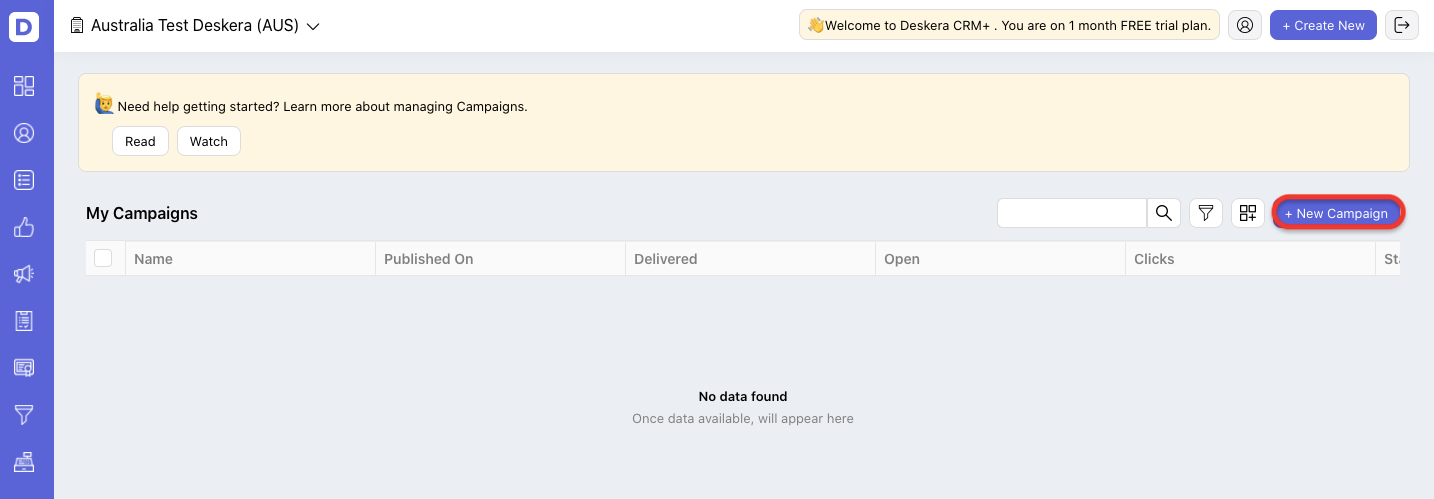The height and width of the screenshot is (499, 1434).
Task: Open the last sidebar icon at bottom
Action: coord(24,461)
